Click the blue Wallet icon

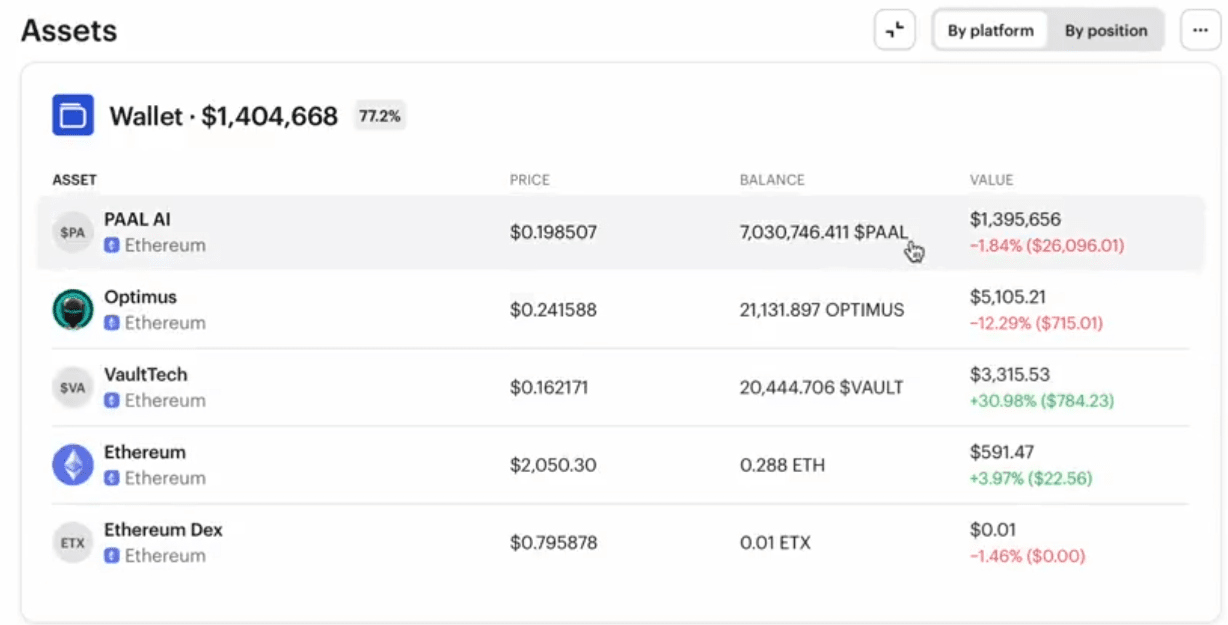tap(73, 115)
